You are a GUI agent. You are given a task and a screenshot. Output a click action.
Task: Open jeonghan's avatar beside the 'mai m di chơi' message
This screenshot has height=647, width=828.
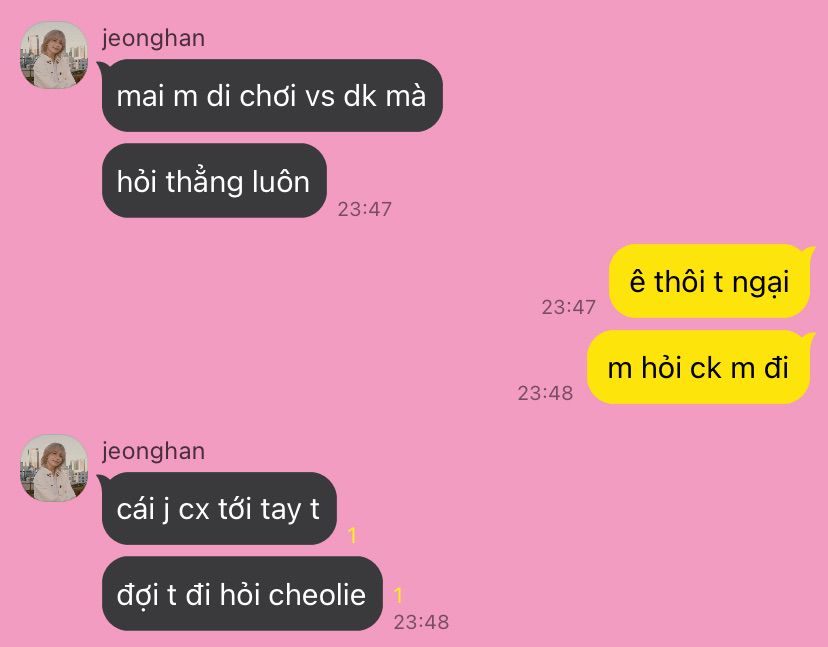(53, 54)
